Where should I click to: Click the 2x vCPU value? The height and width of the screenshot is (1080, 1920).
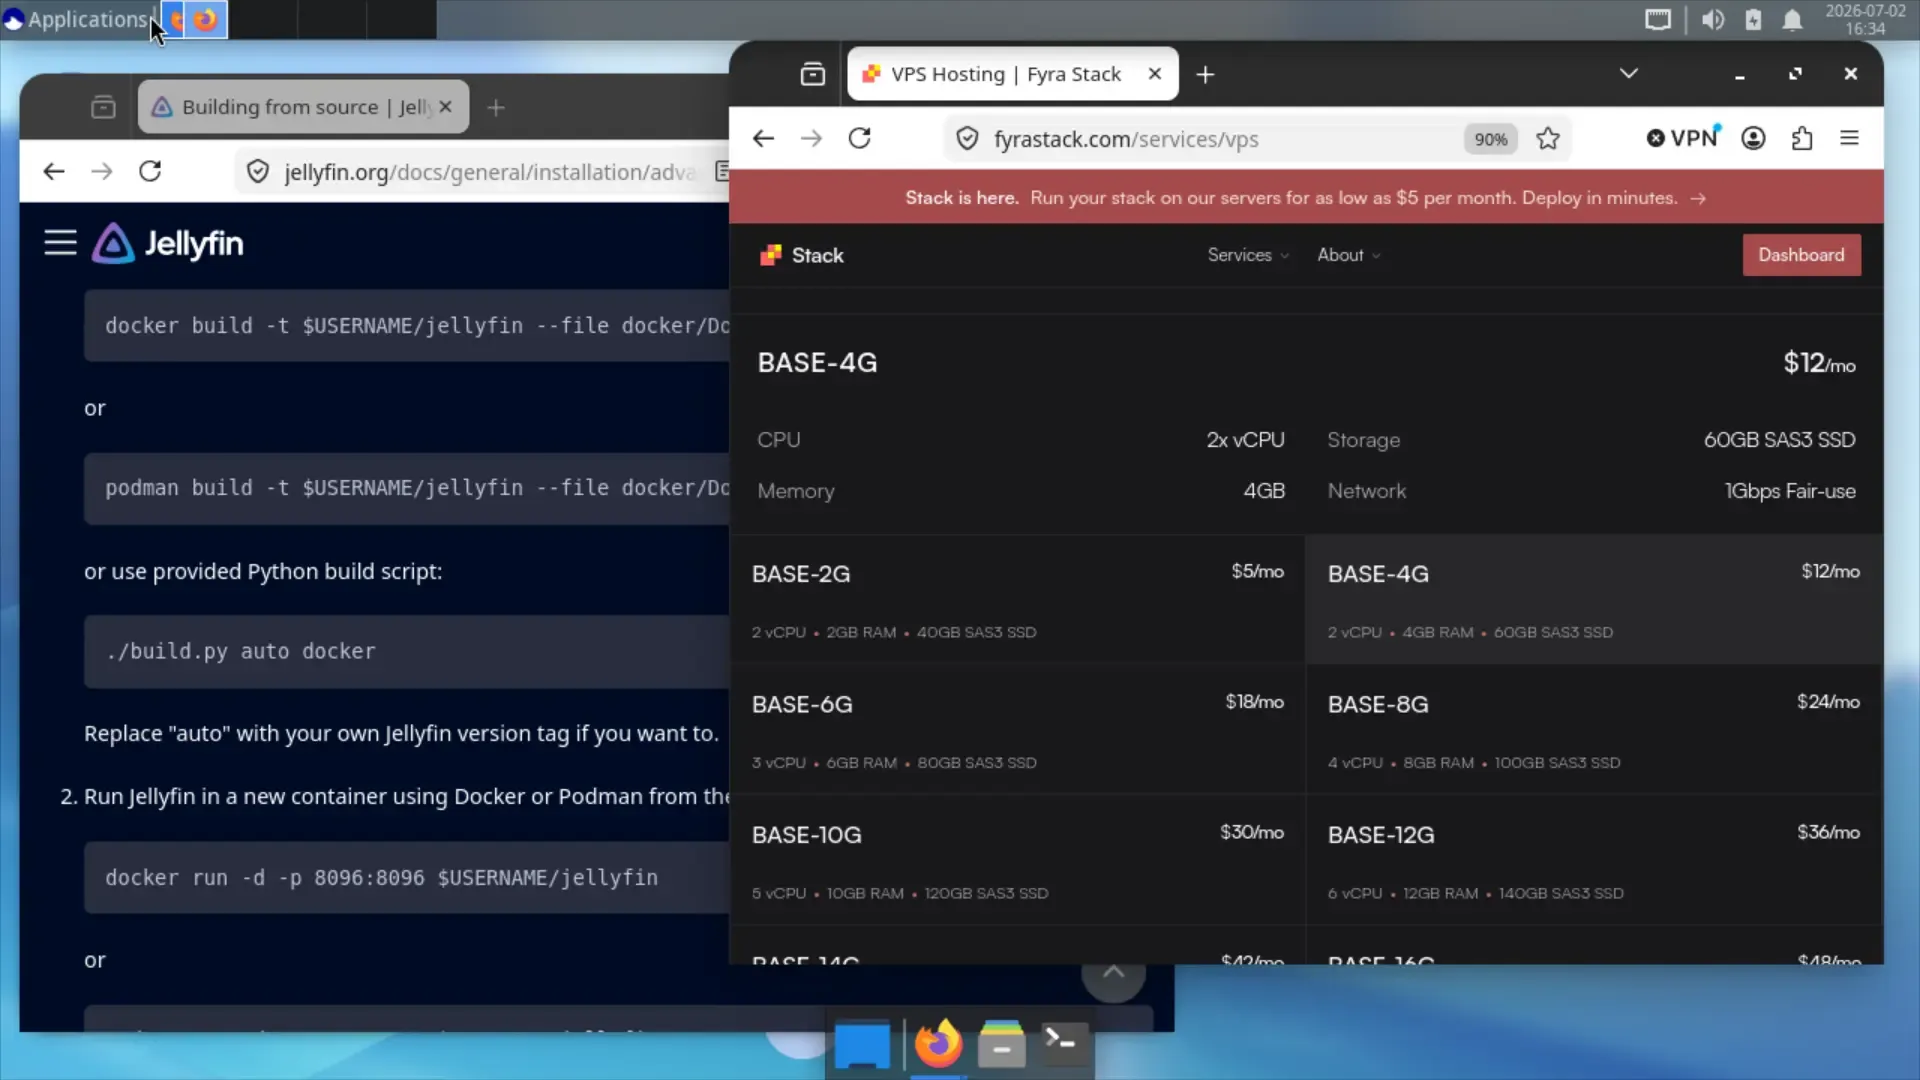[x=1245, y=440]
